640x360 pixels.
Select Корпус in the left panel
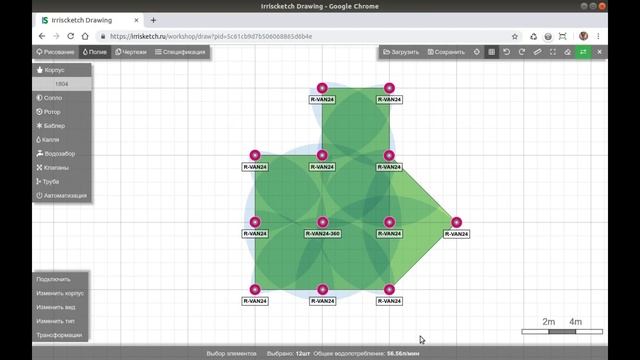(x=62, y=70)
